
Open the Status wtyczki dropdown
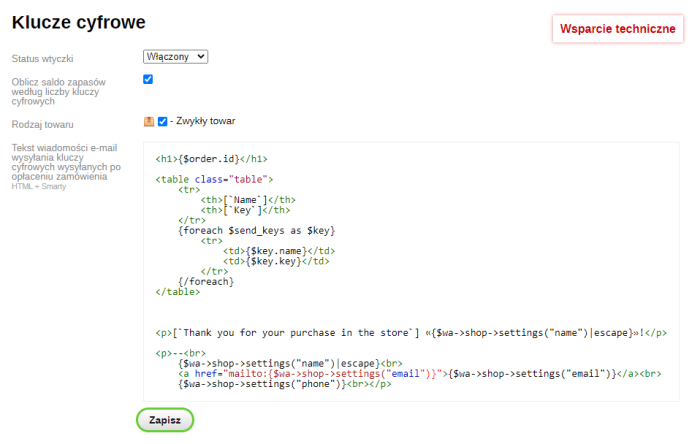coord(175,57)
